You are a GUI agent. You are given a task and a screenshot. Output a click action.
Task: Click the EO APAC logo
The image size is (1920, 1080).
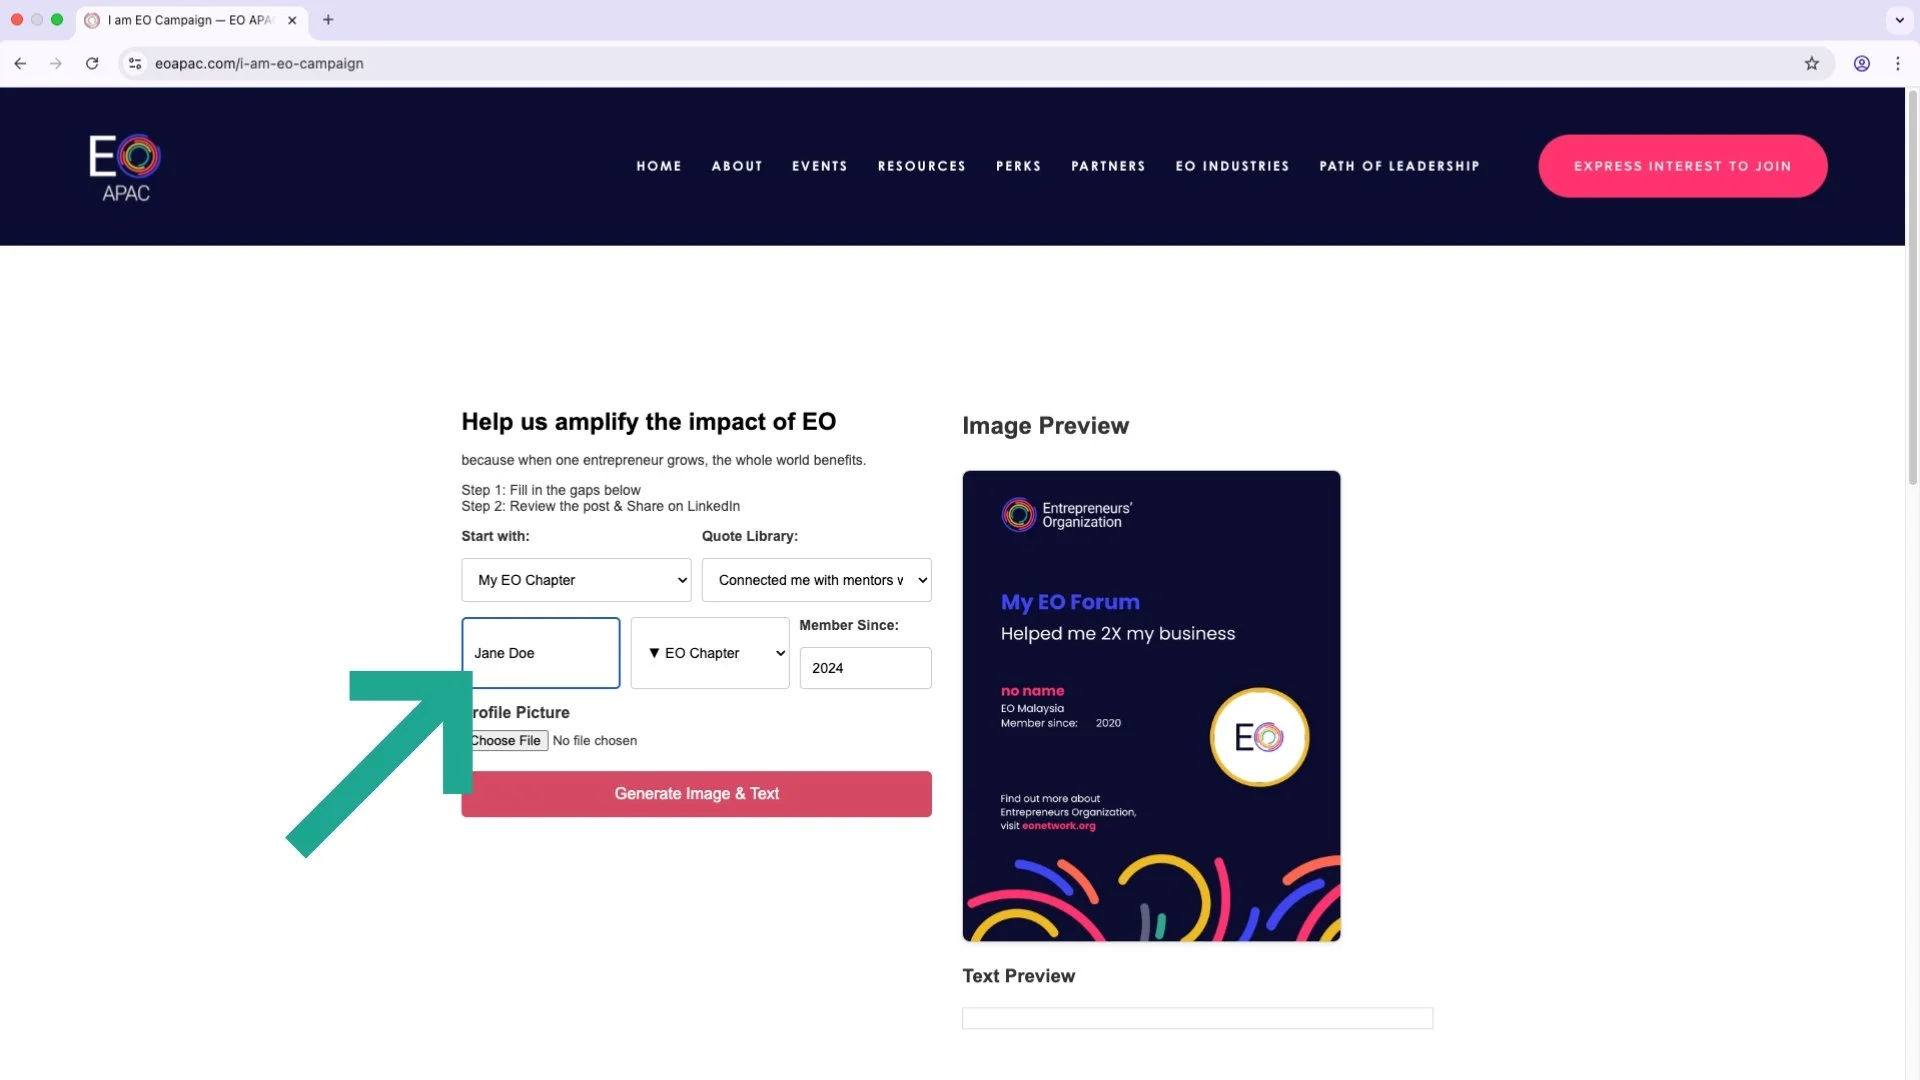click(125, 167)
